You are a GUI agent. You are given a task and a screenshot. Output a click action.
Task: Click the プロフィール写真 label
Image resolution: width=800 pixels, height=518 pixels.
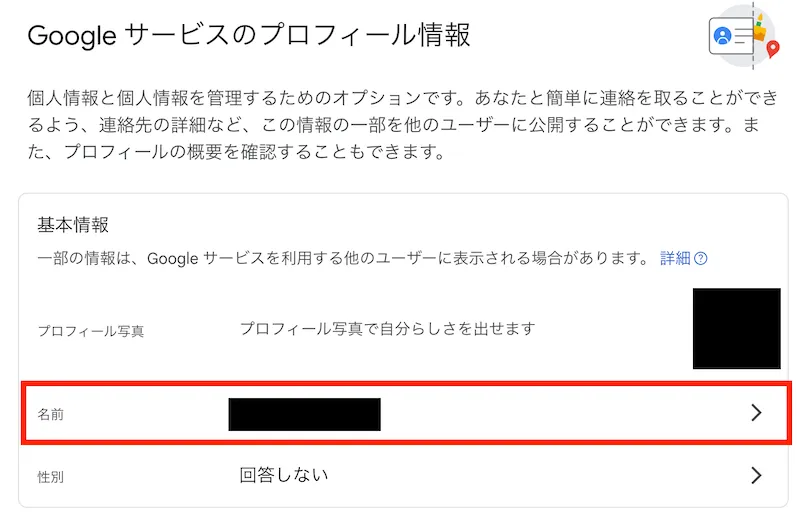click(90, 331)
